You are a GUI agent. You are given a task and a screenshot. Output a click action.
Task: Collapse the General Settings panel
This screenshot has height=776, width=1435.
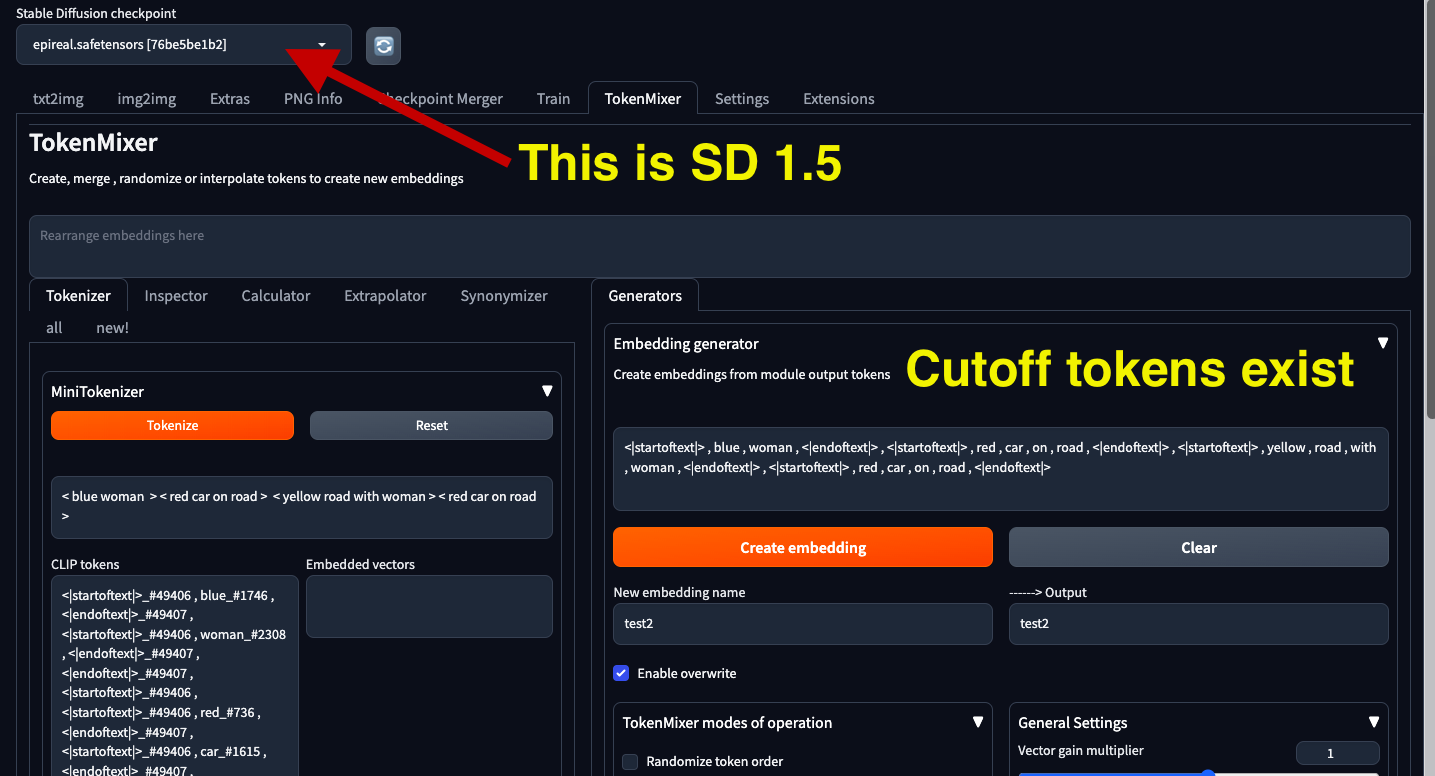[x=1374, y=721]
